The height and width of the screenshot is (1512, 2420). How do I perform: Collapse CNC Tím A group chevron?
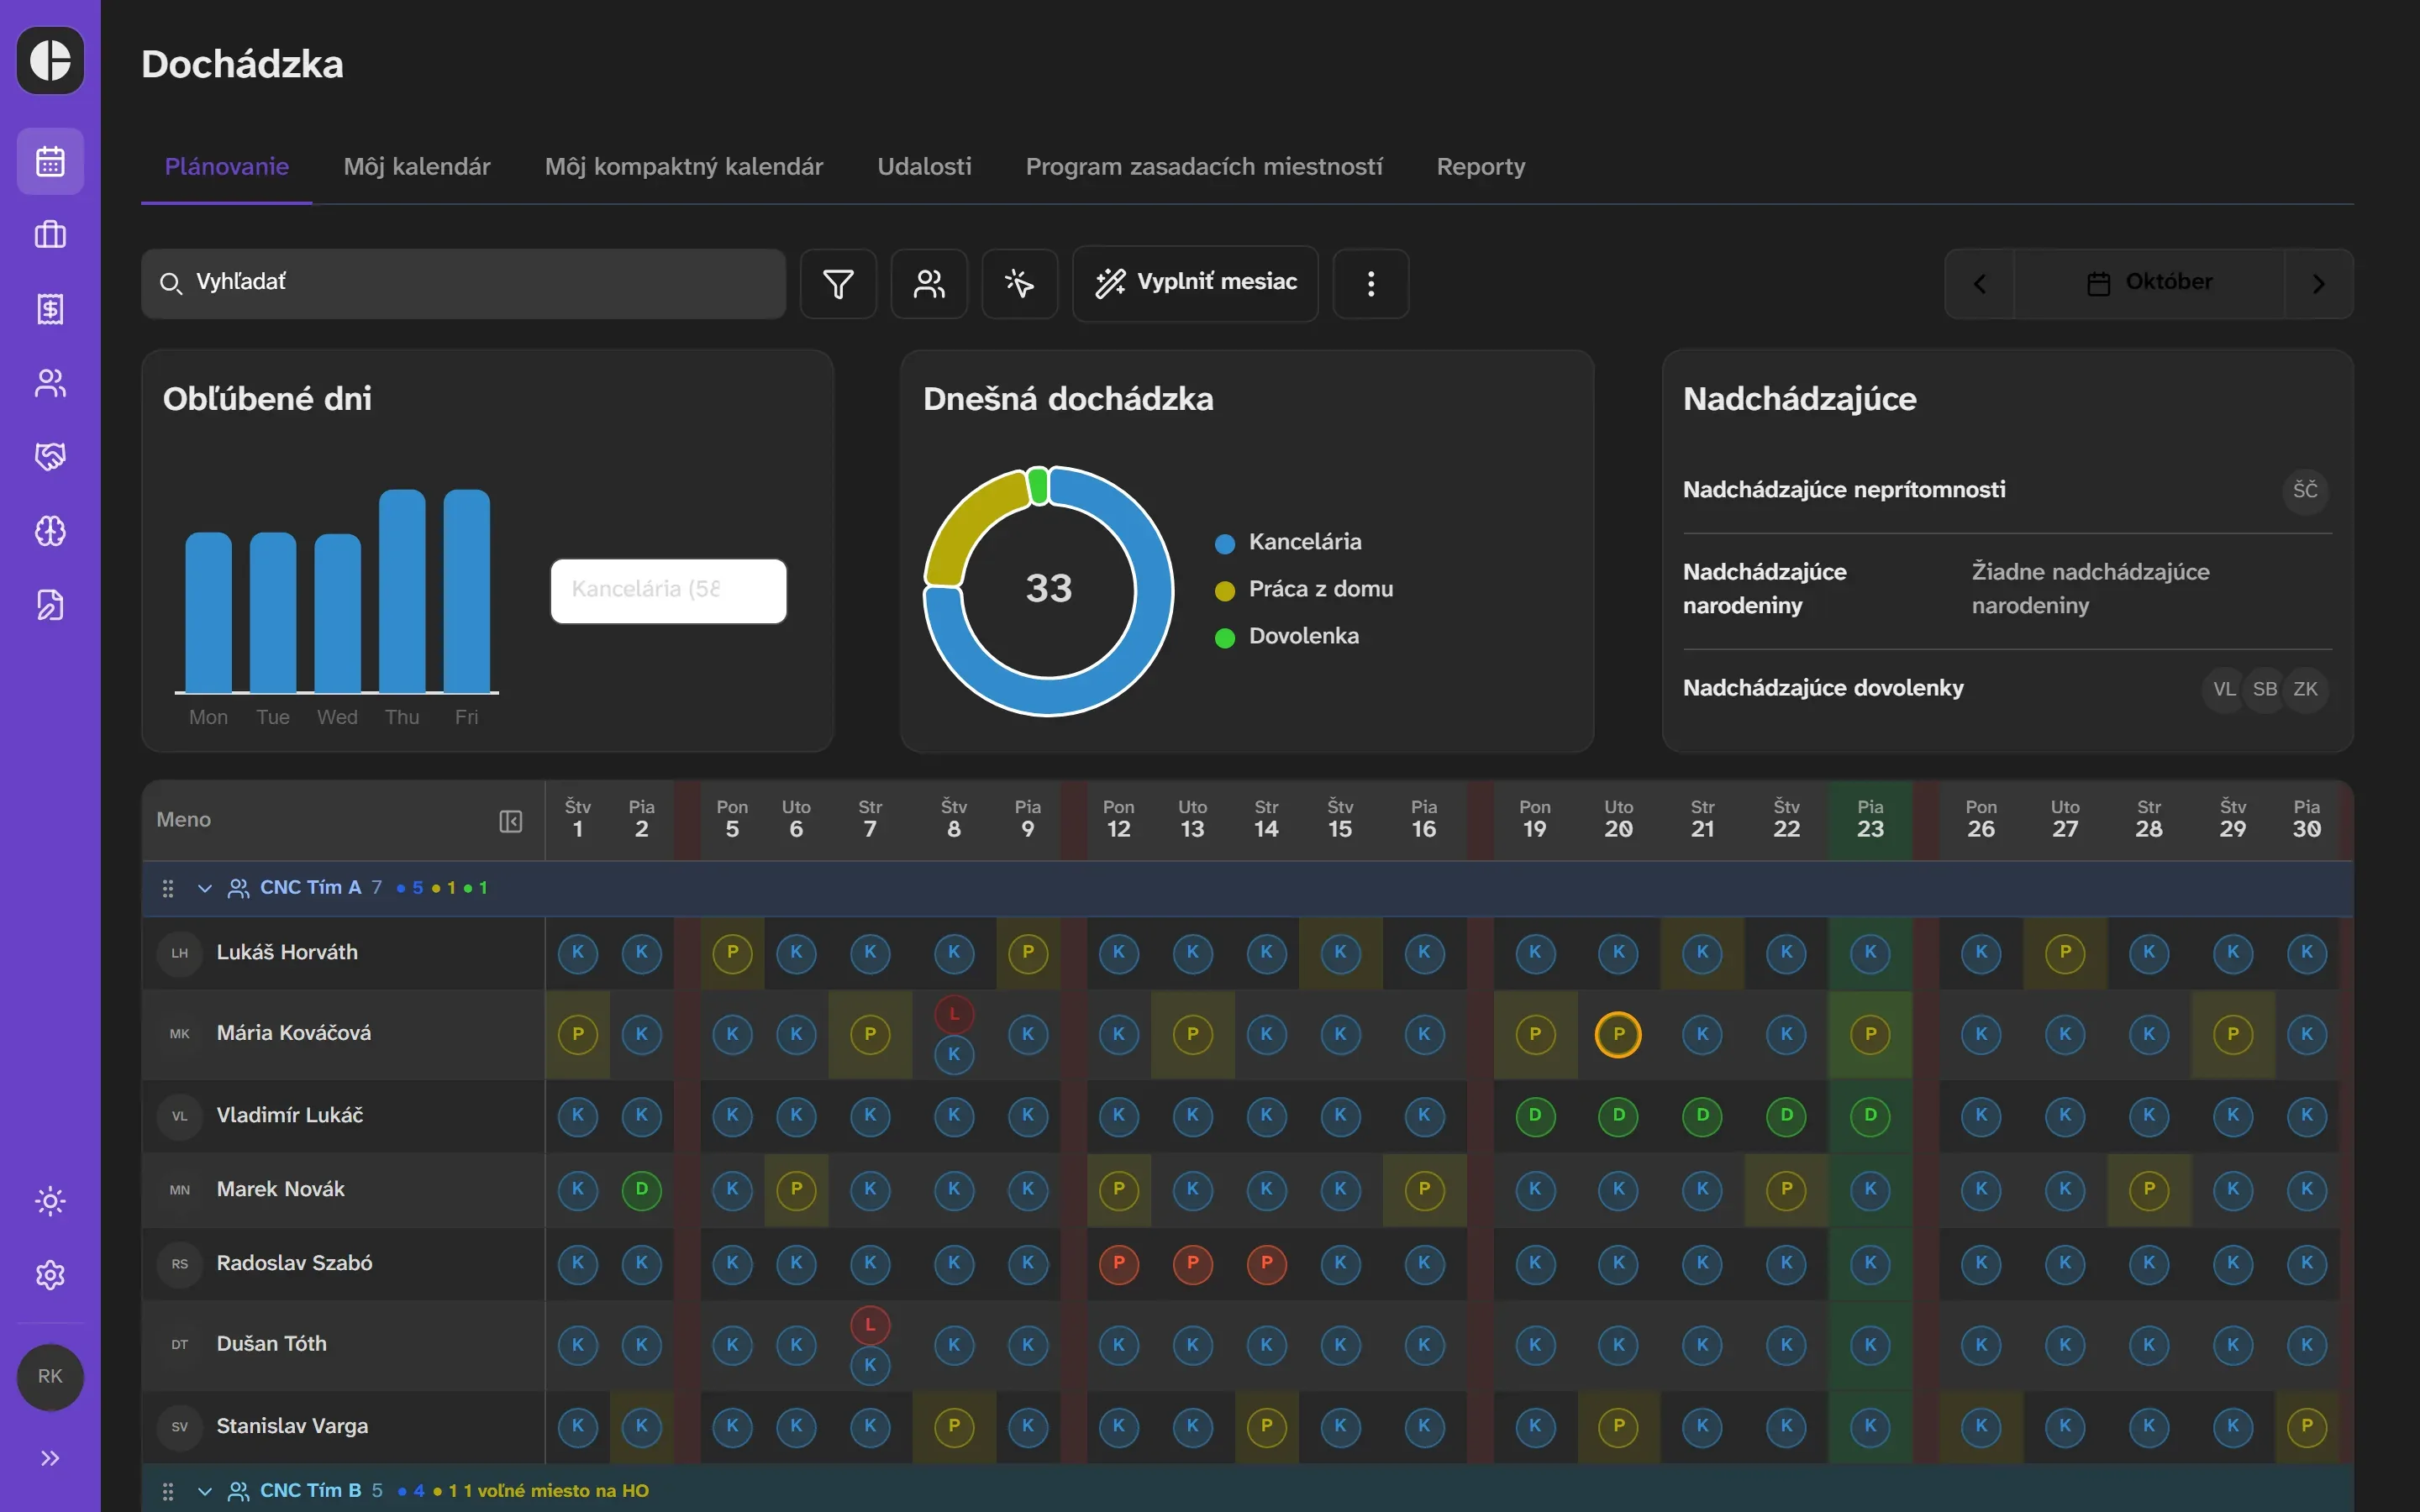[205, 888]
